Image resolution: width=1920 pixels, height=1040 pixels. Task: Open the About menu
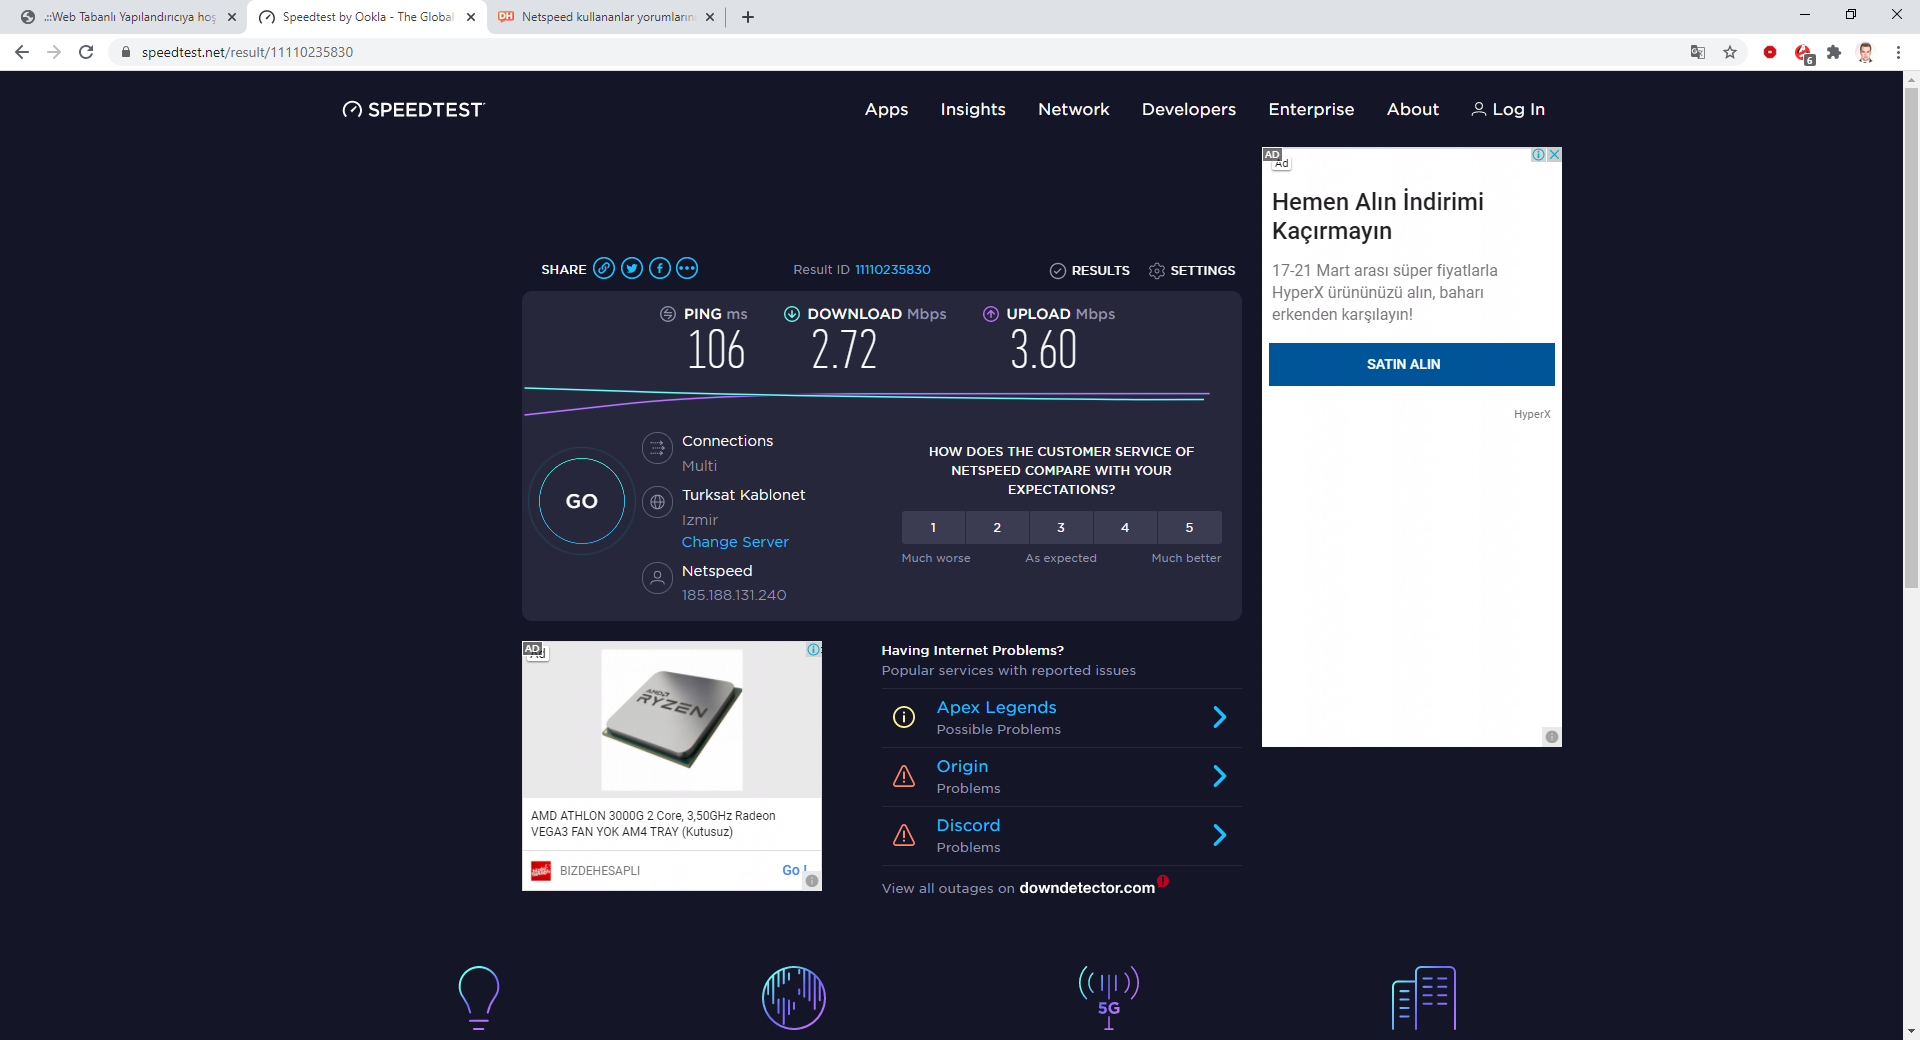coord(1413,109)
